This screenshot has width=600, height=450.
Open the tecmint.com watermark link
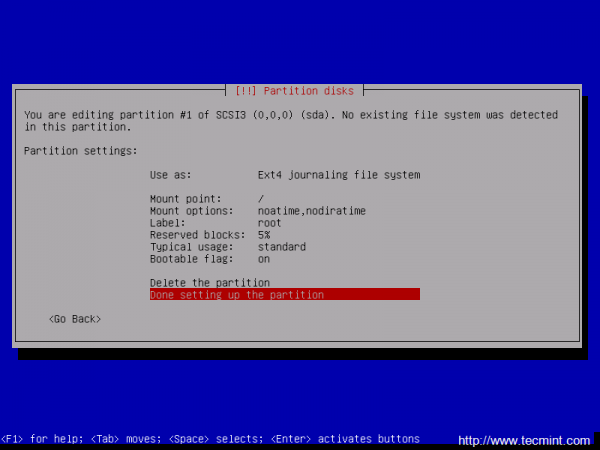pyautogui.click(x=524, y=441)
